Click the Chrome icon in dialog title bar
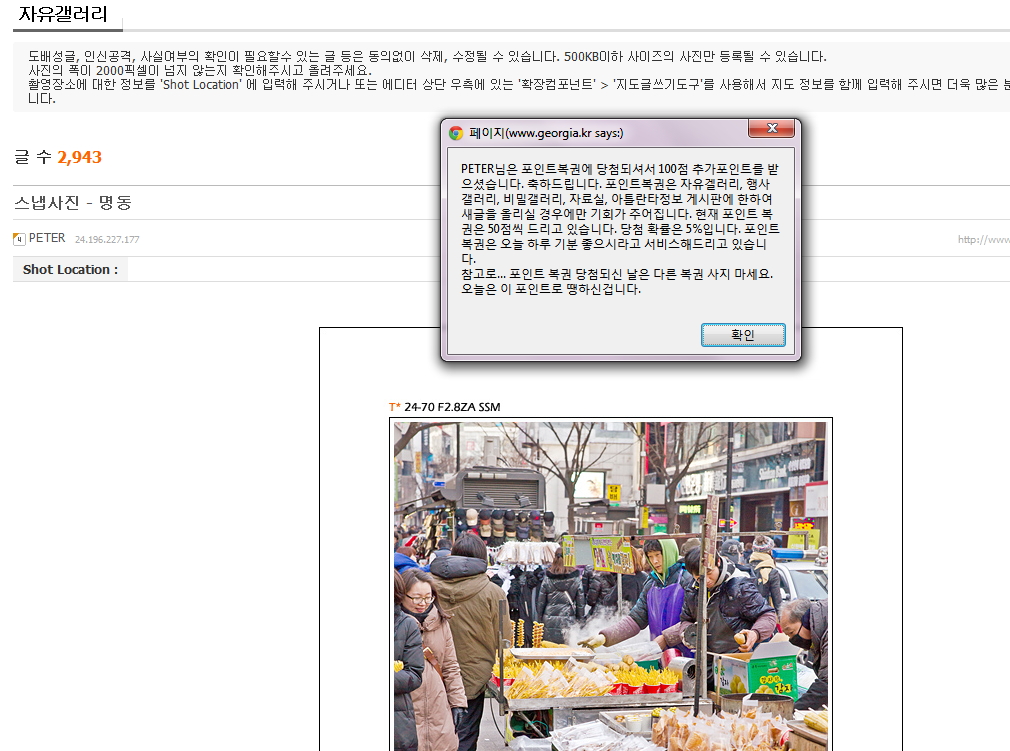Viewport: 1010px width, 751px height. 456,133
